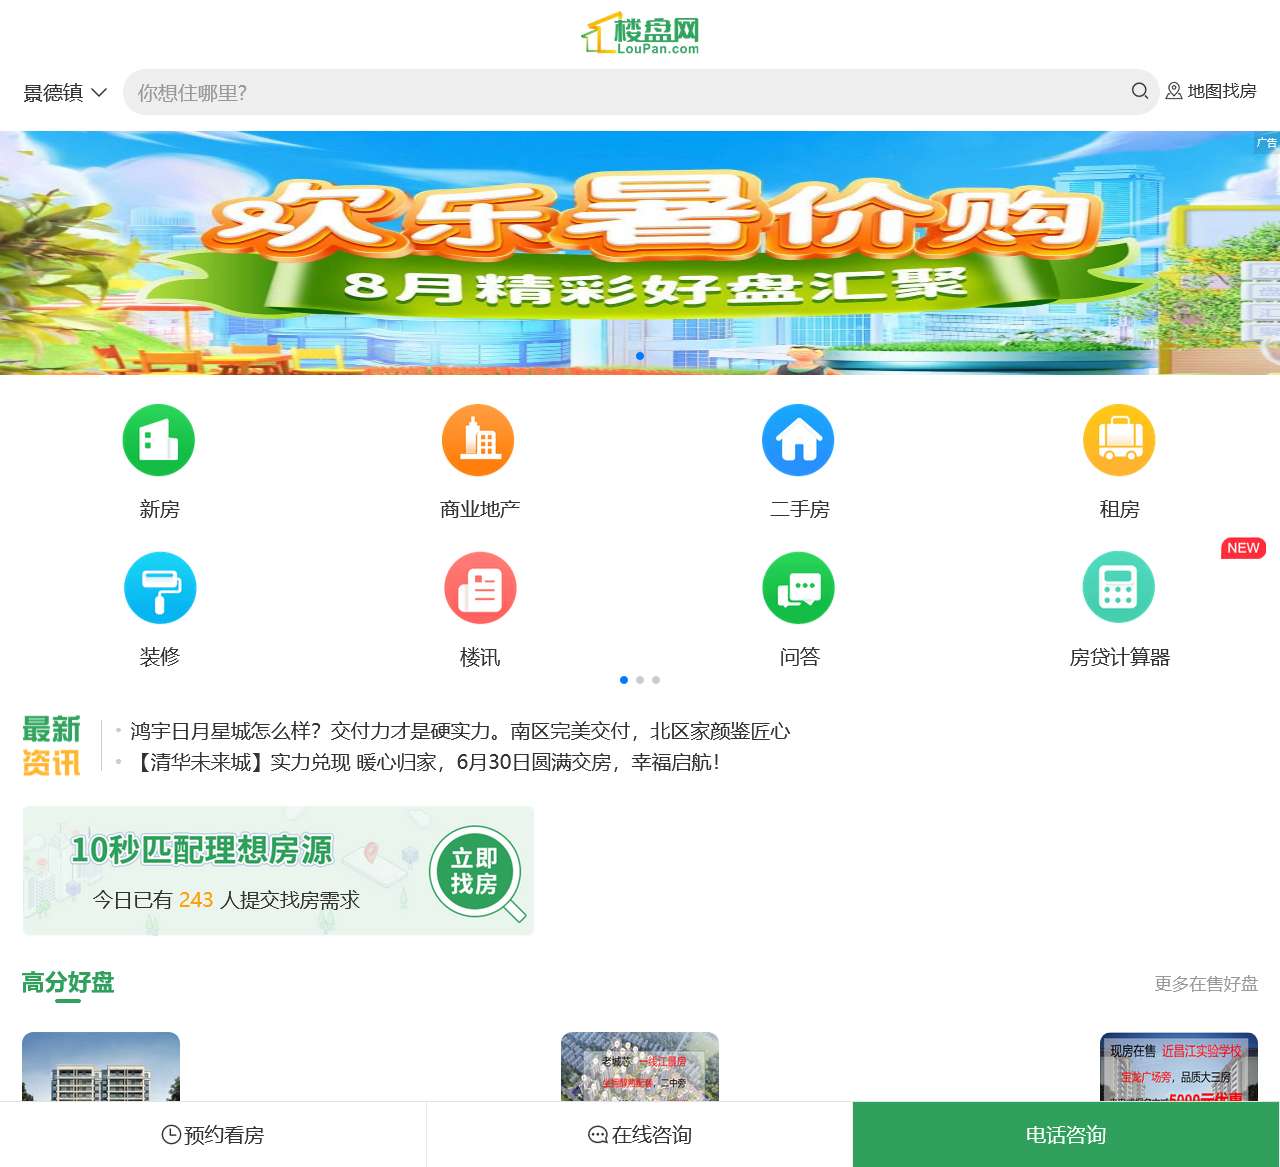The image size is (1280, 1167).
Task: Open the 清华未来城 news headline
Action: 425,762
